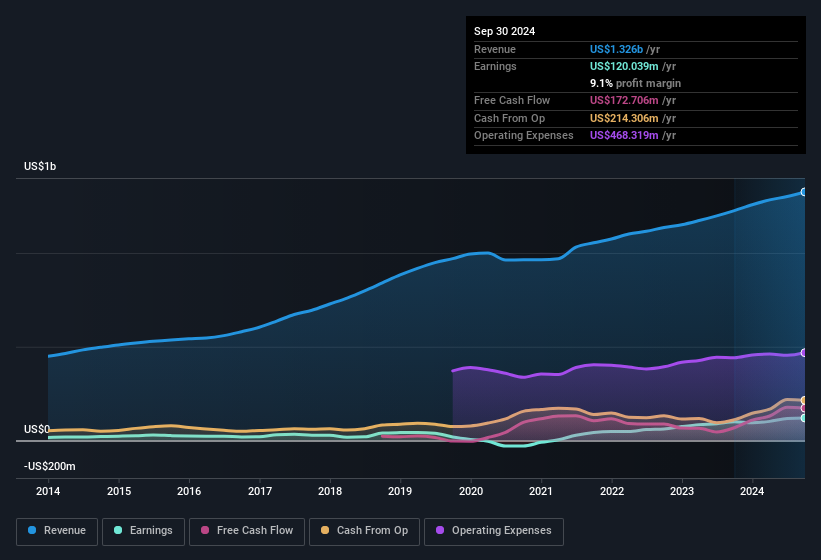Screen dimensions: 821x560
Task: Click the Earnings label in tooltip
Action: click(x=495, y=66)
